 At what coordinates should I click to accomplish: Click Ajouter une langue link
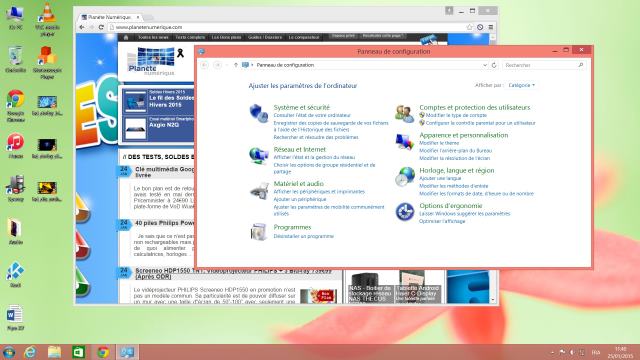(x=440, y=178)
